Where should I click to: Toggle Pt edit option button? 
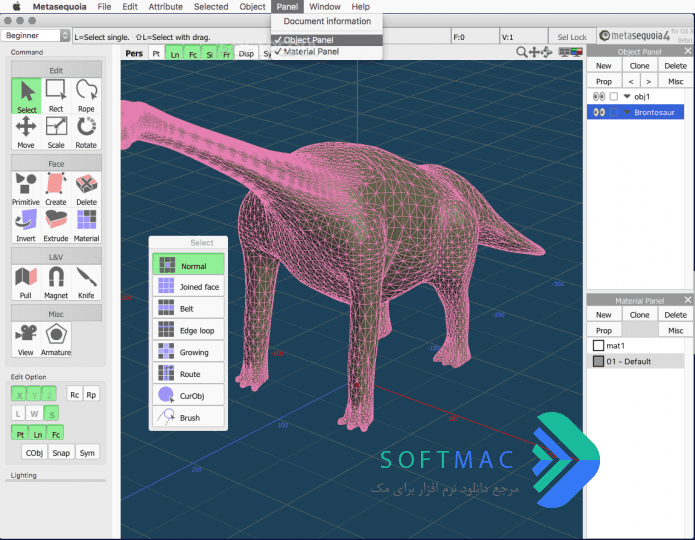pos(20,434)
